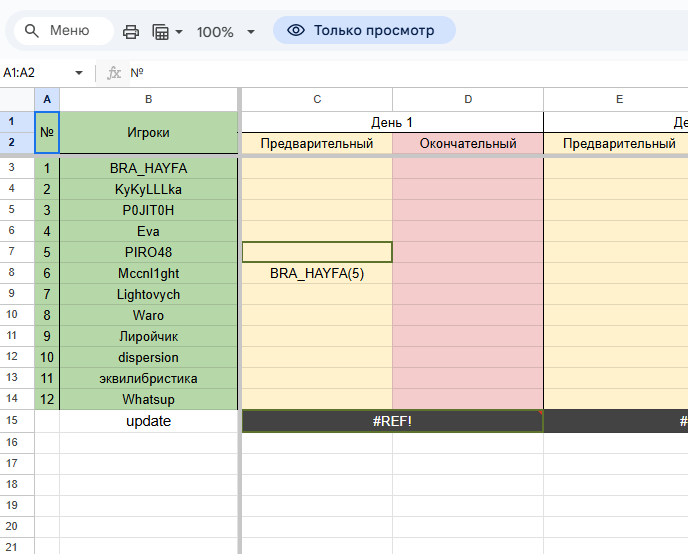Select column C header
Screen dimensions: 688x554
[317, 100]
